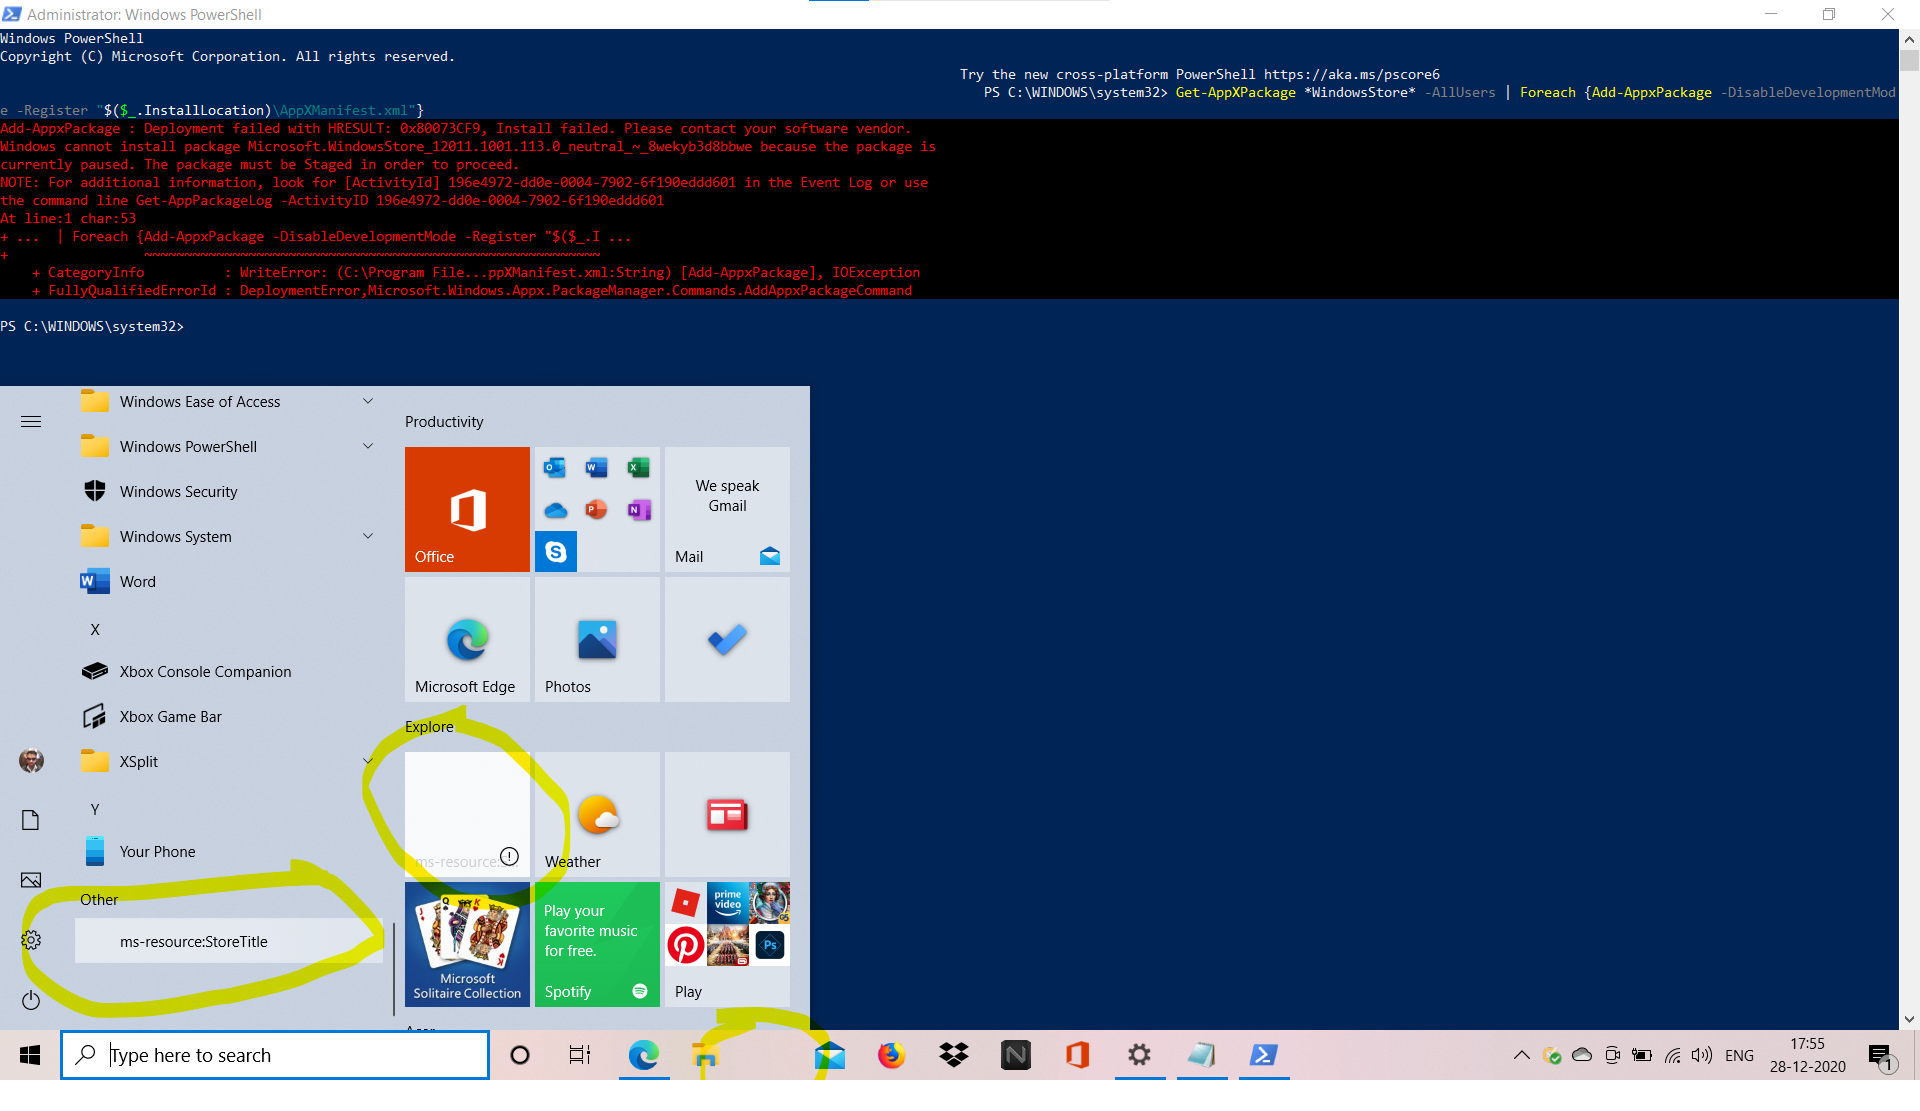The image size is (1920, 1111).
Task: Click the Start hamburger expand button
Action: [x=31, y=421]
